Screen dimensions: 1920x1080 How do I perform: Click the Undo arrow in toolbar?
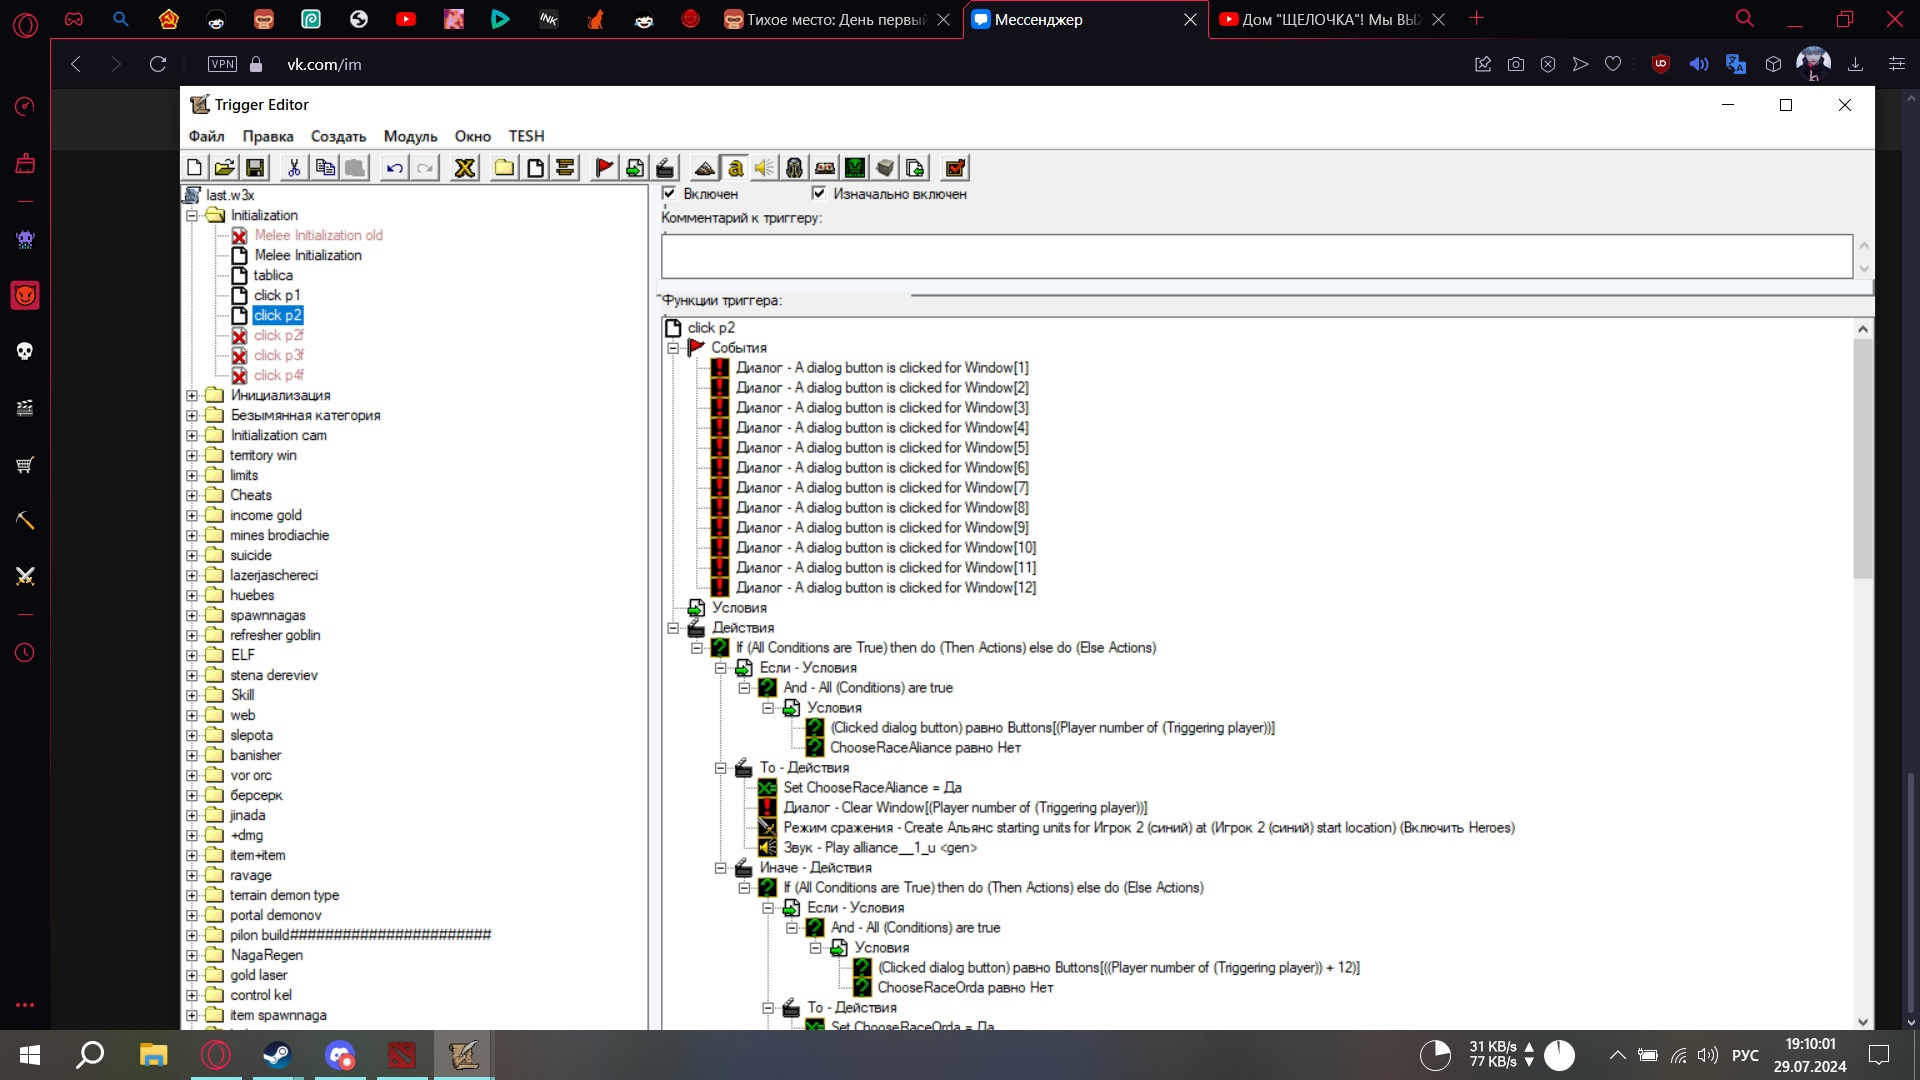[x=395, y=168]
